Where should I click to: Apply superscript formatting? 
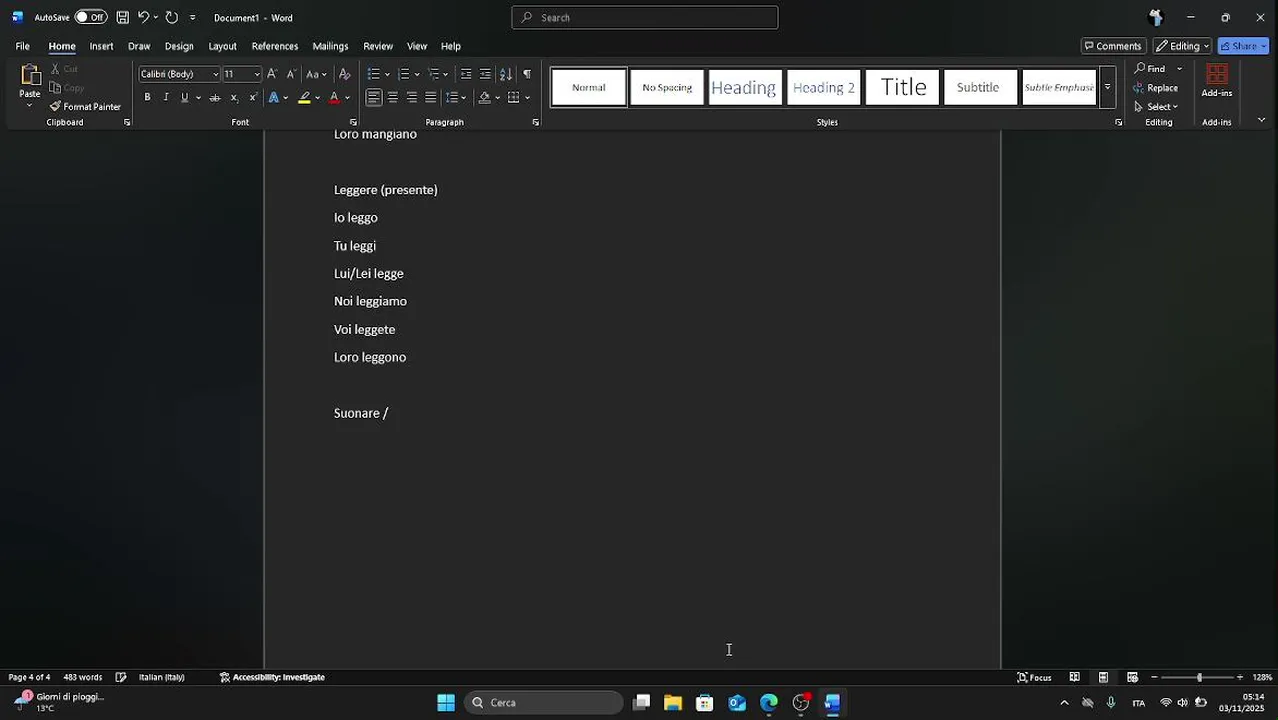click(x=253, y=98)
